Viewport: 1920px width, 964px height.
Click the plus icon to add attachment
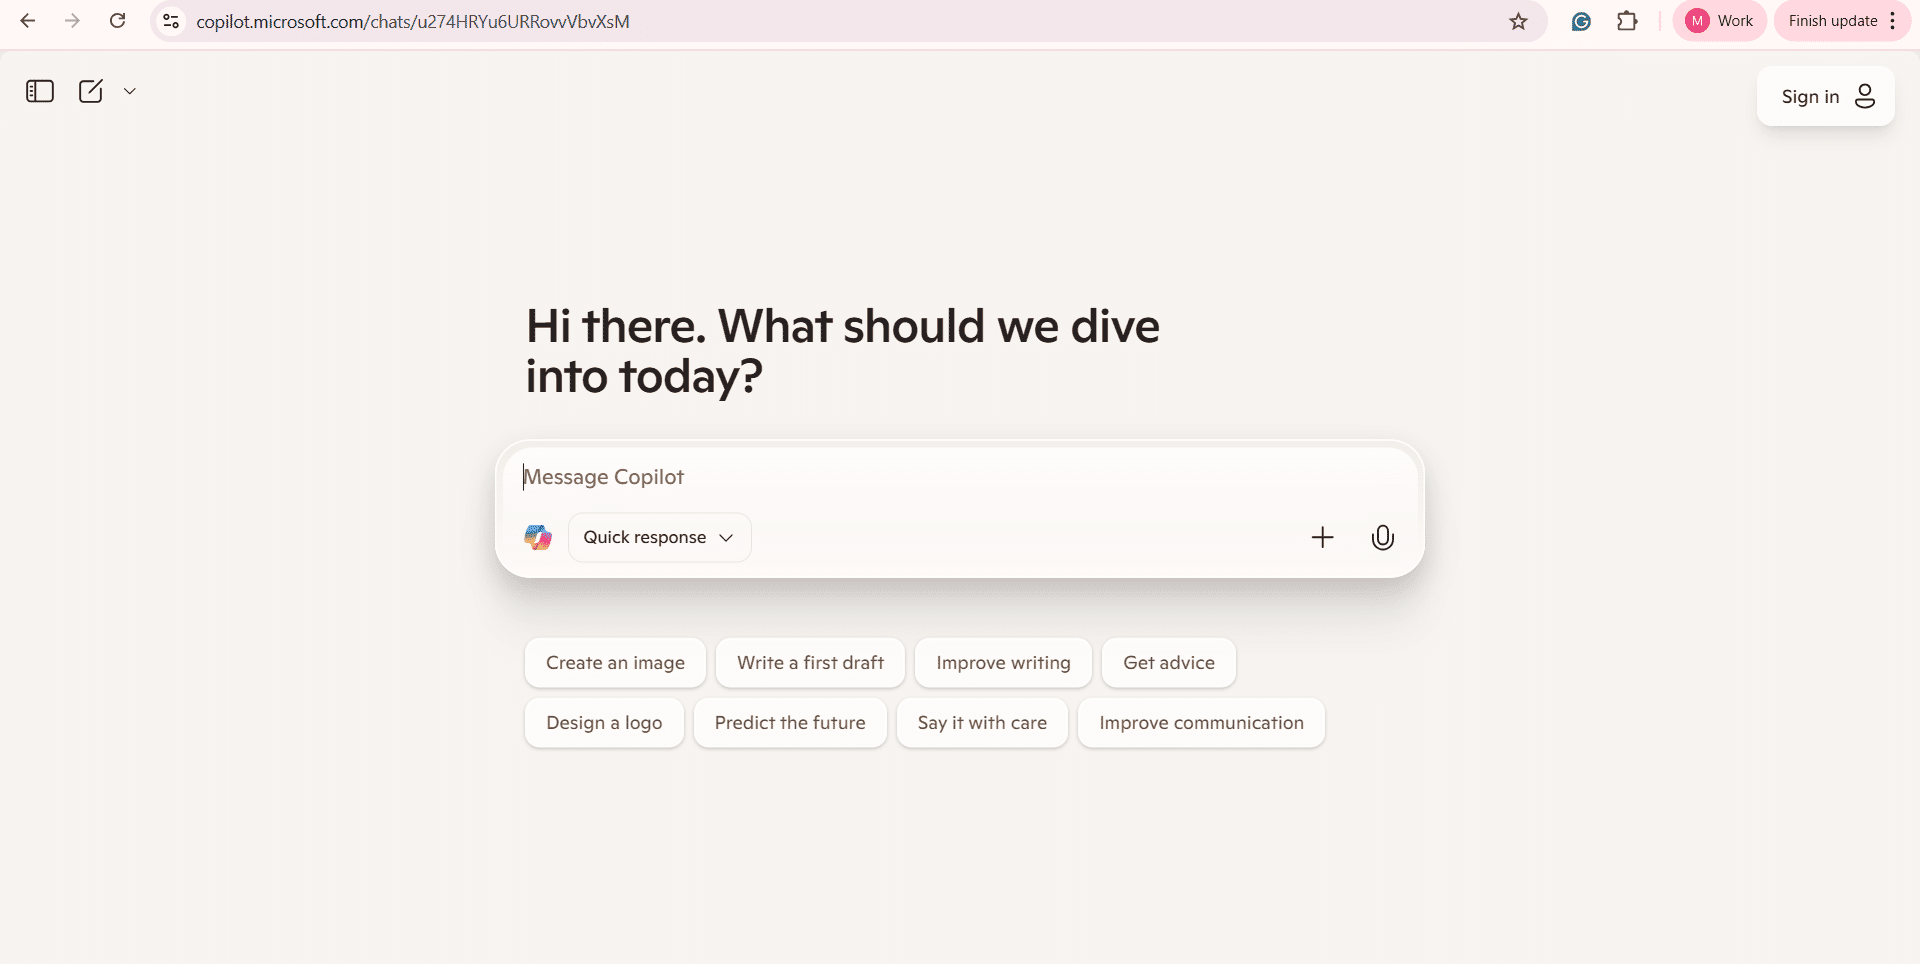(x=1322, y=537)
